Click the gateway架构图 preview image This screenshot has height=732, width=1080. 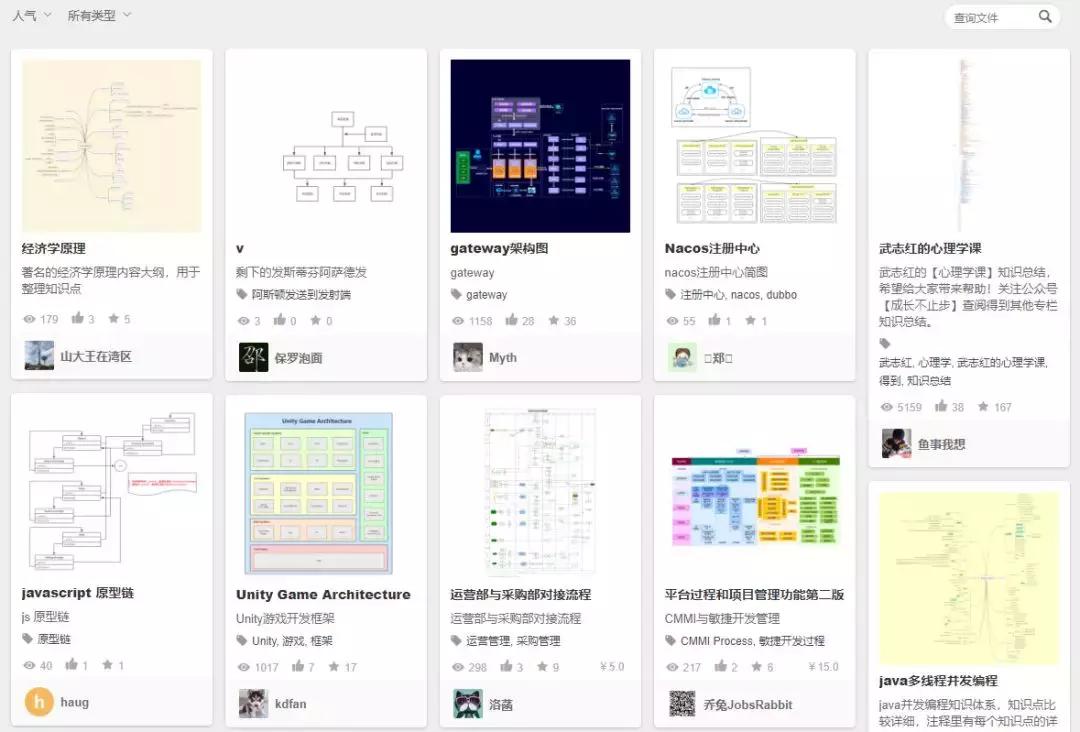[x=540, y=146]
